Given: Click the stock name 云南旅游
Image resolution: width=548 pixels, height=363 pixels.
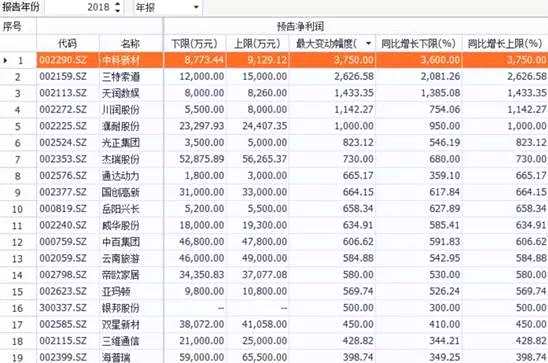Looking at the screenshot, I should tap(121, 259).
